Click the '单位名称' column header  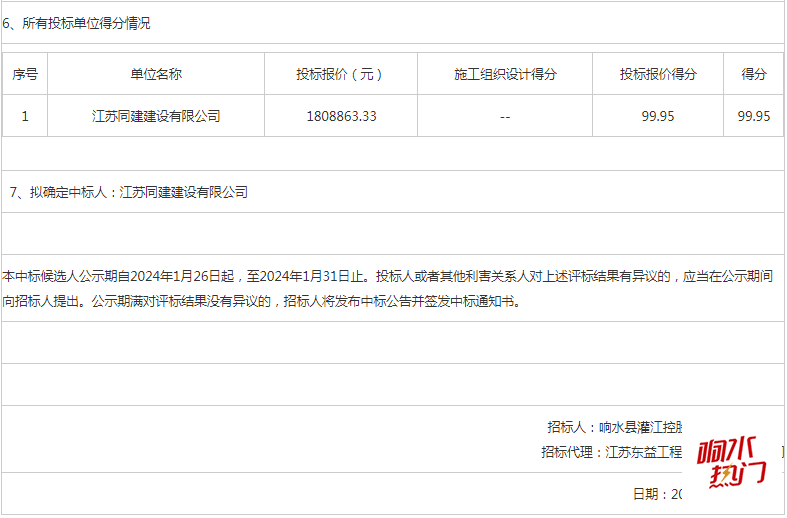tap(156, 74)
